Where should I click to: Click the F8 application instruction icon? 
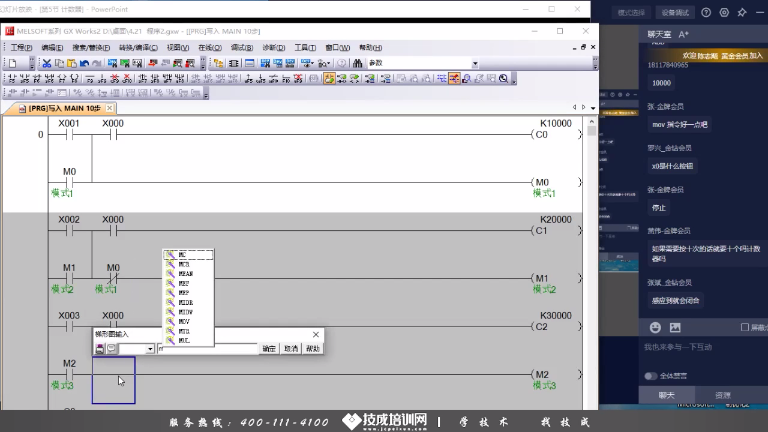pyautogui.click(x=75, y=78)
